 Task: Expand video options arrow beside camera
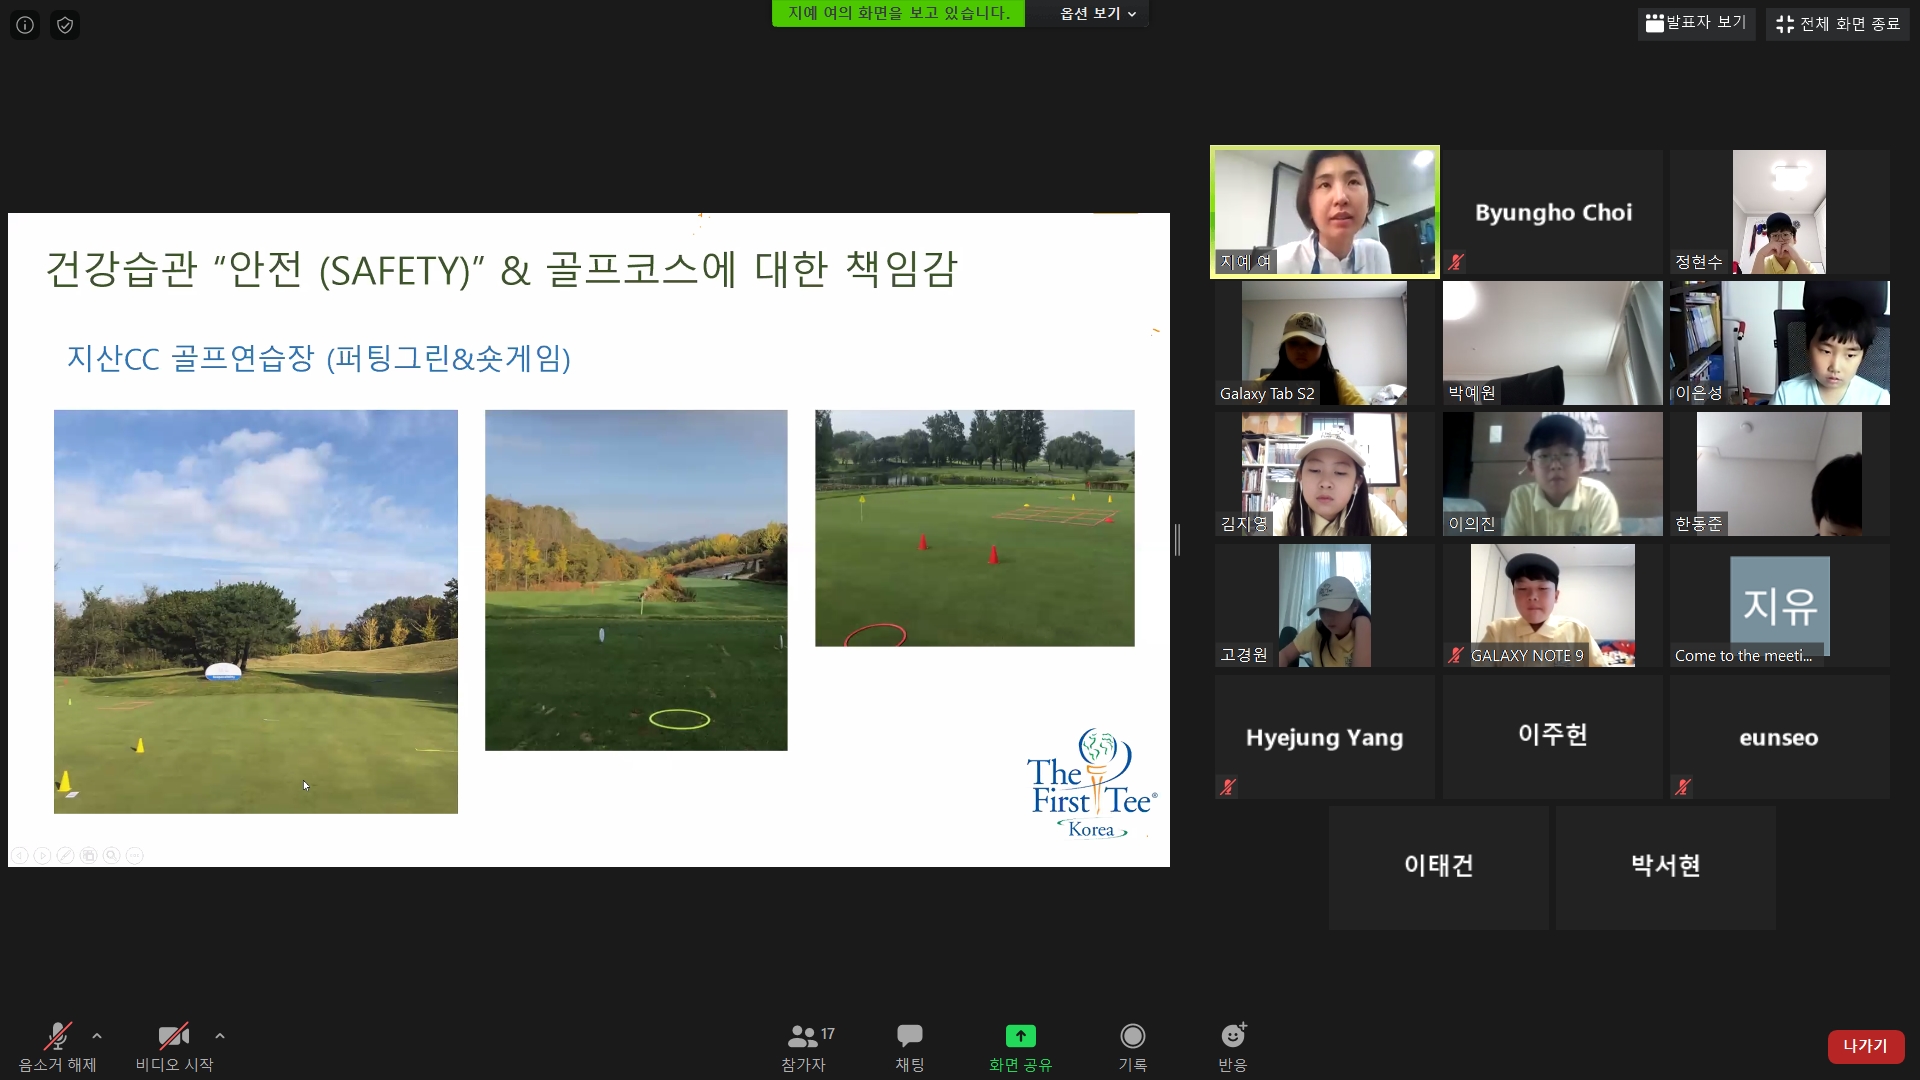tap(220, 1036)
